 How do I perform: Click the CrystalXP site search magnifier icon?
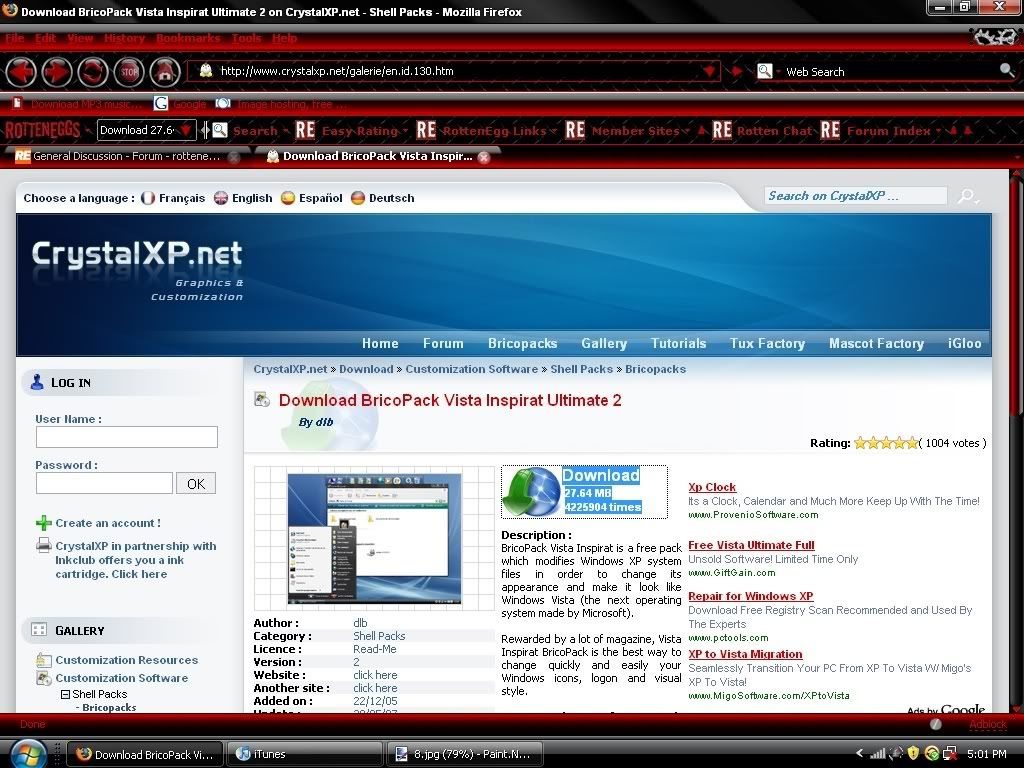click(967, 196)
